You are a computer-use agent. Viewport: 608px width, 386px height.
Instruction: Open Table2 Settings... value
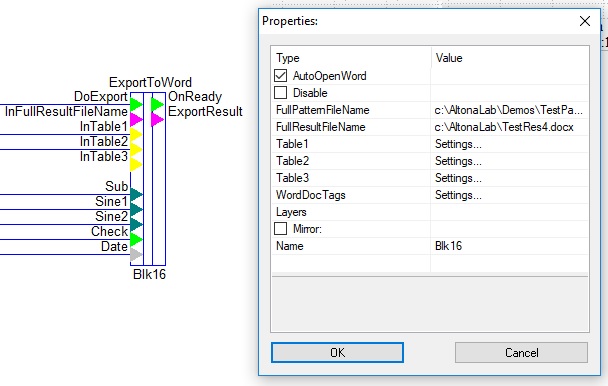coord(509,161)
